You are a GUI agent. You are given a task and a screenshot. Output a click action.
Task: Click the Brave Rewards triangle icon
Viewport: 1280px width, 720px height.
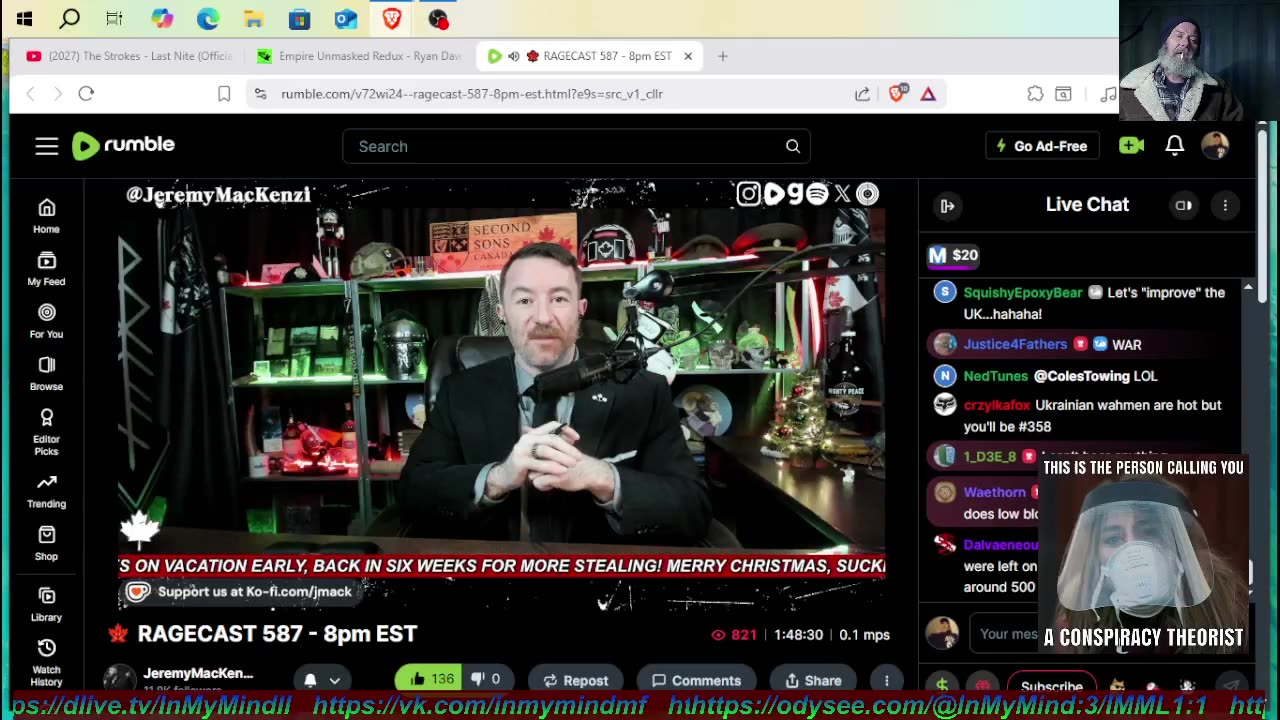928,94
